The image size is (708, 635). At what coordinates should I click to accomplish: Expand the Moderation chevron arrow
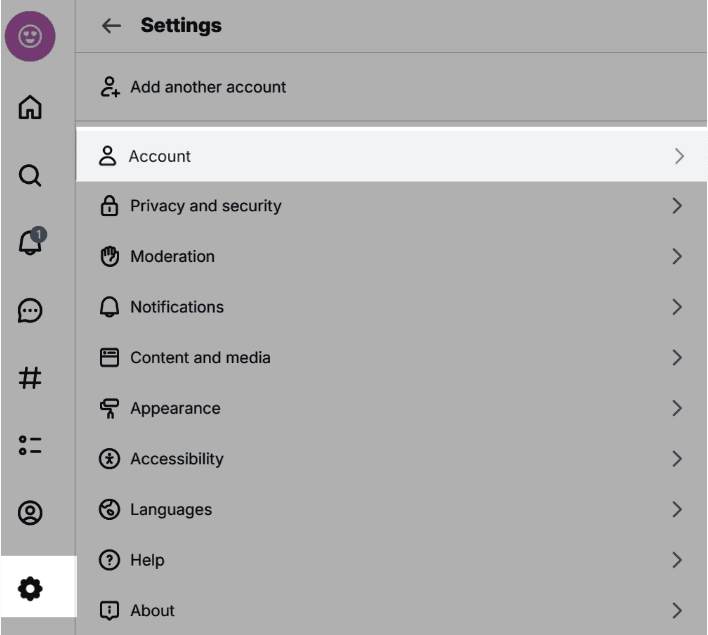point(676,257)
